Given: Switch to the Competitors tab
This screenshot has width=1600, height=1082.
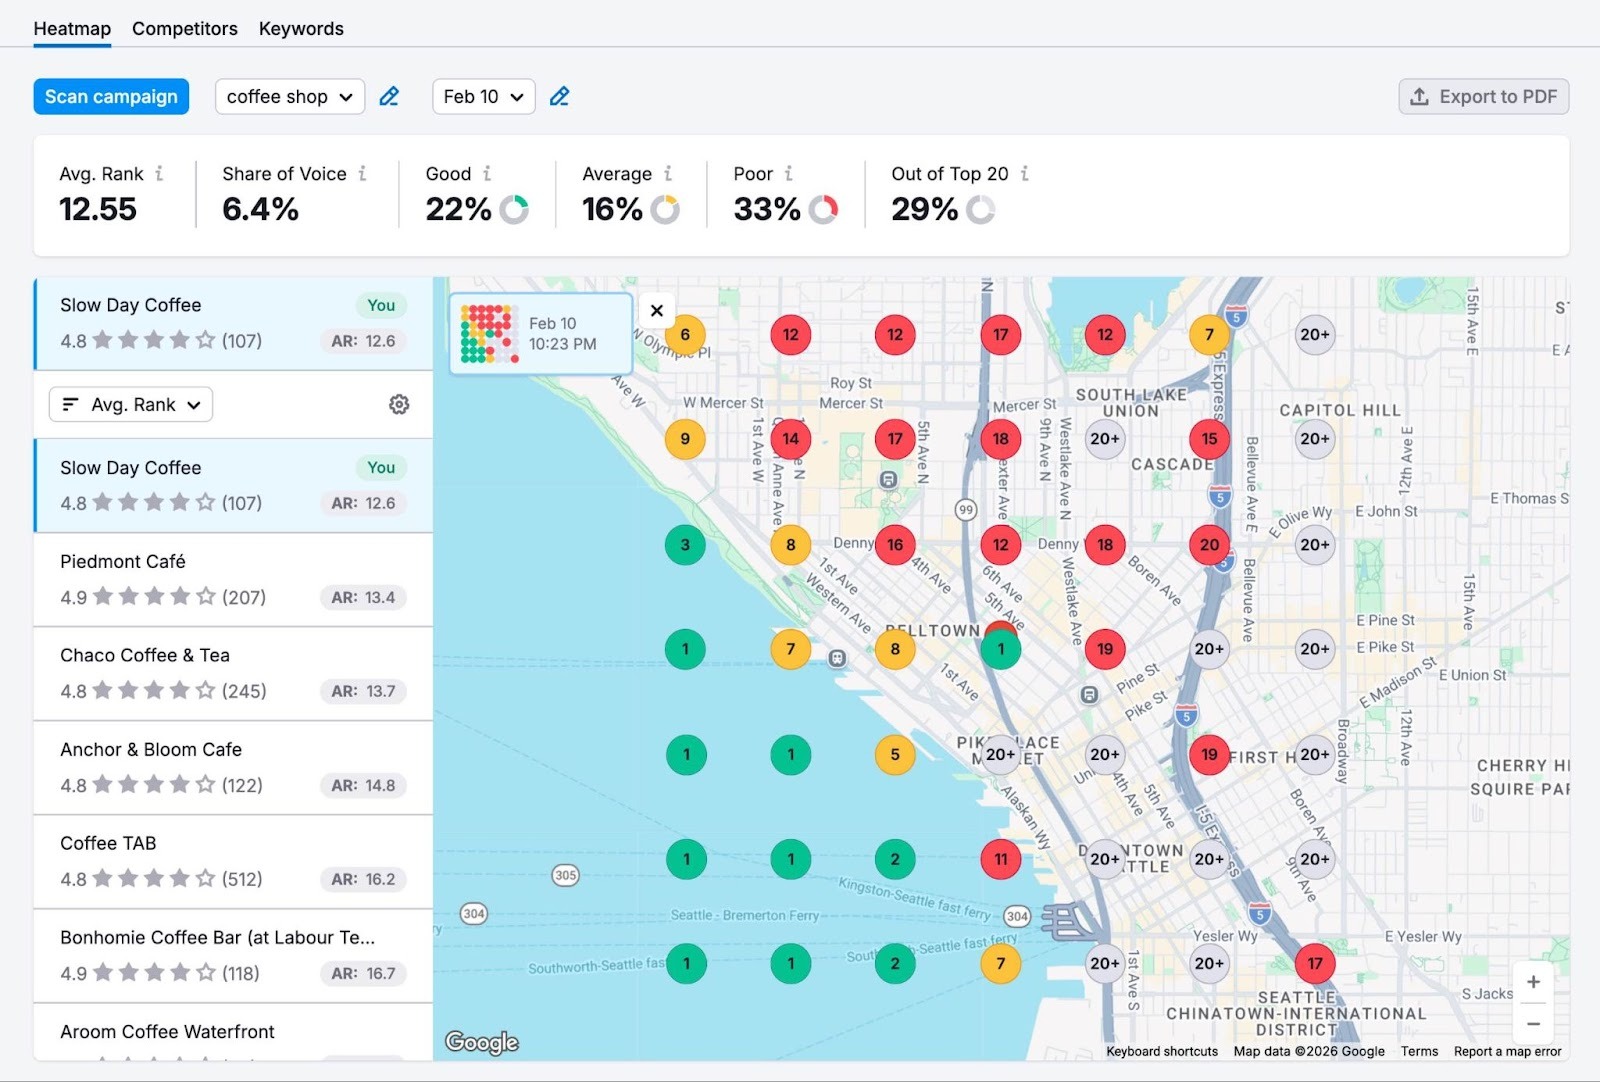Looking at the screenshot, I should [x=184, y=28].
